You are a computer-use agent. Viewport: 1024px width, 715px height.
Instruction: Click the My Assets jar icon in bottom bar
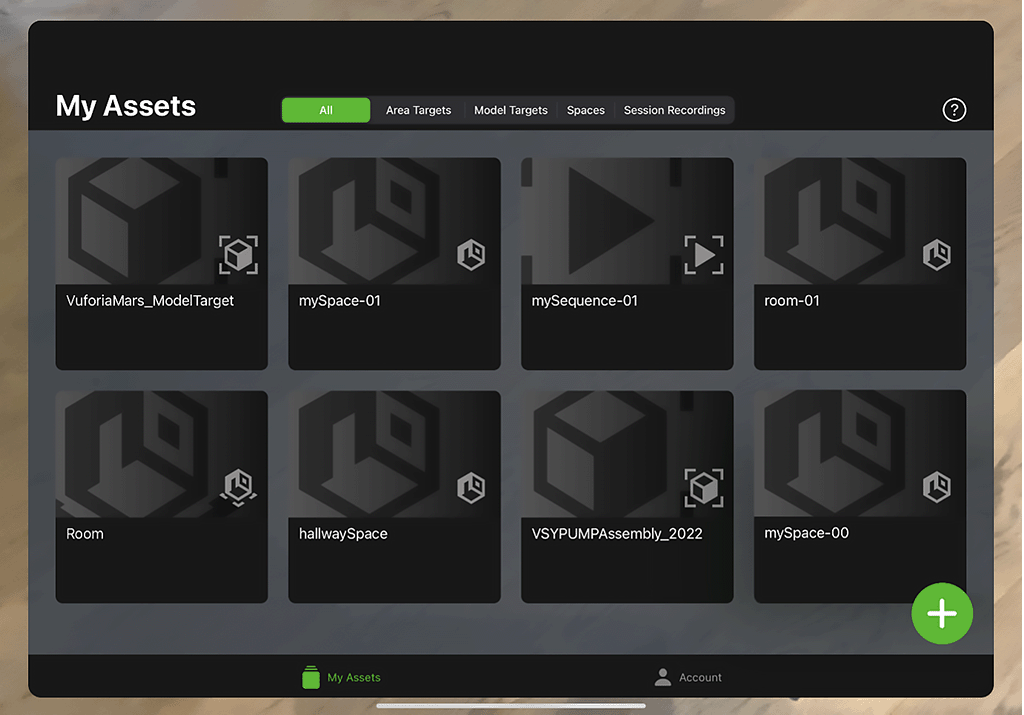click(x=311, y=677)
